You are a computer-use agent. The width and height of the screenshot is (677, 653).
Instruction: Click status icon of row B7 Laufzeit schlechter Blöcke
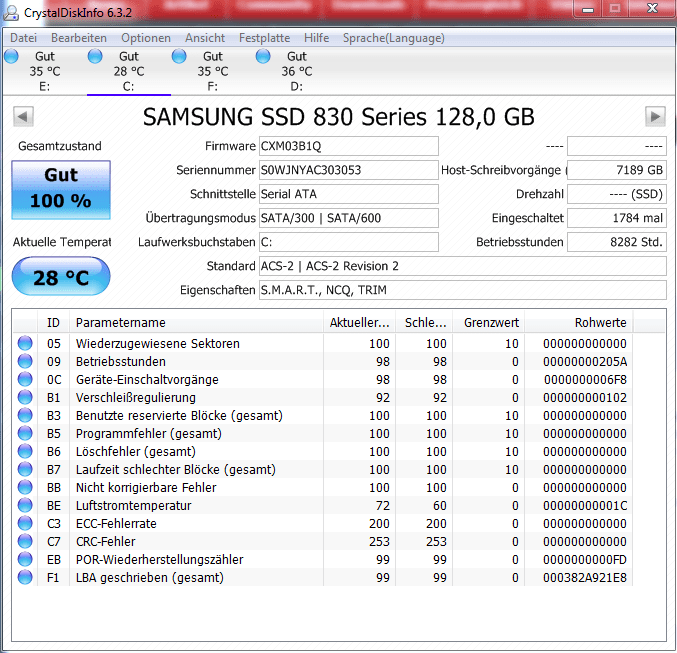25,469
